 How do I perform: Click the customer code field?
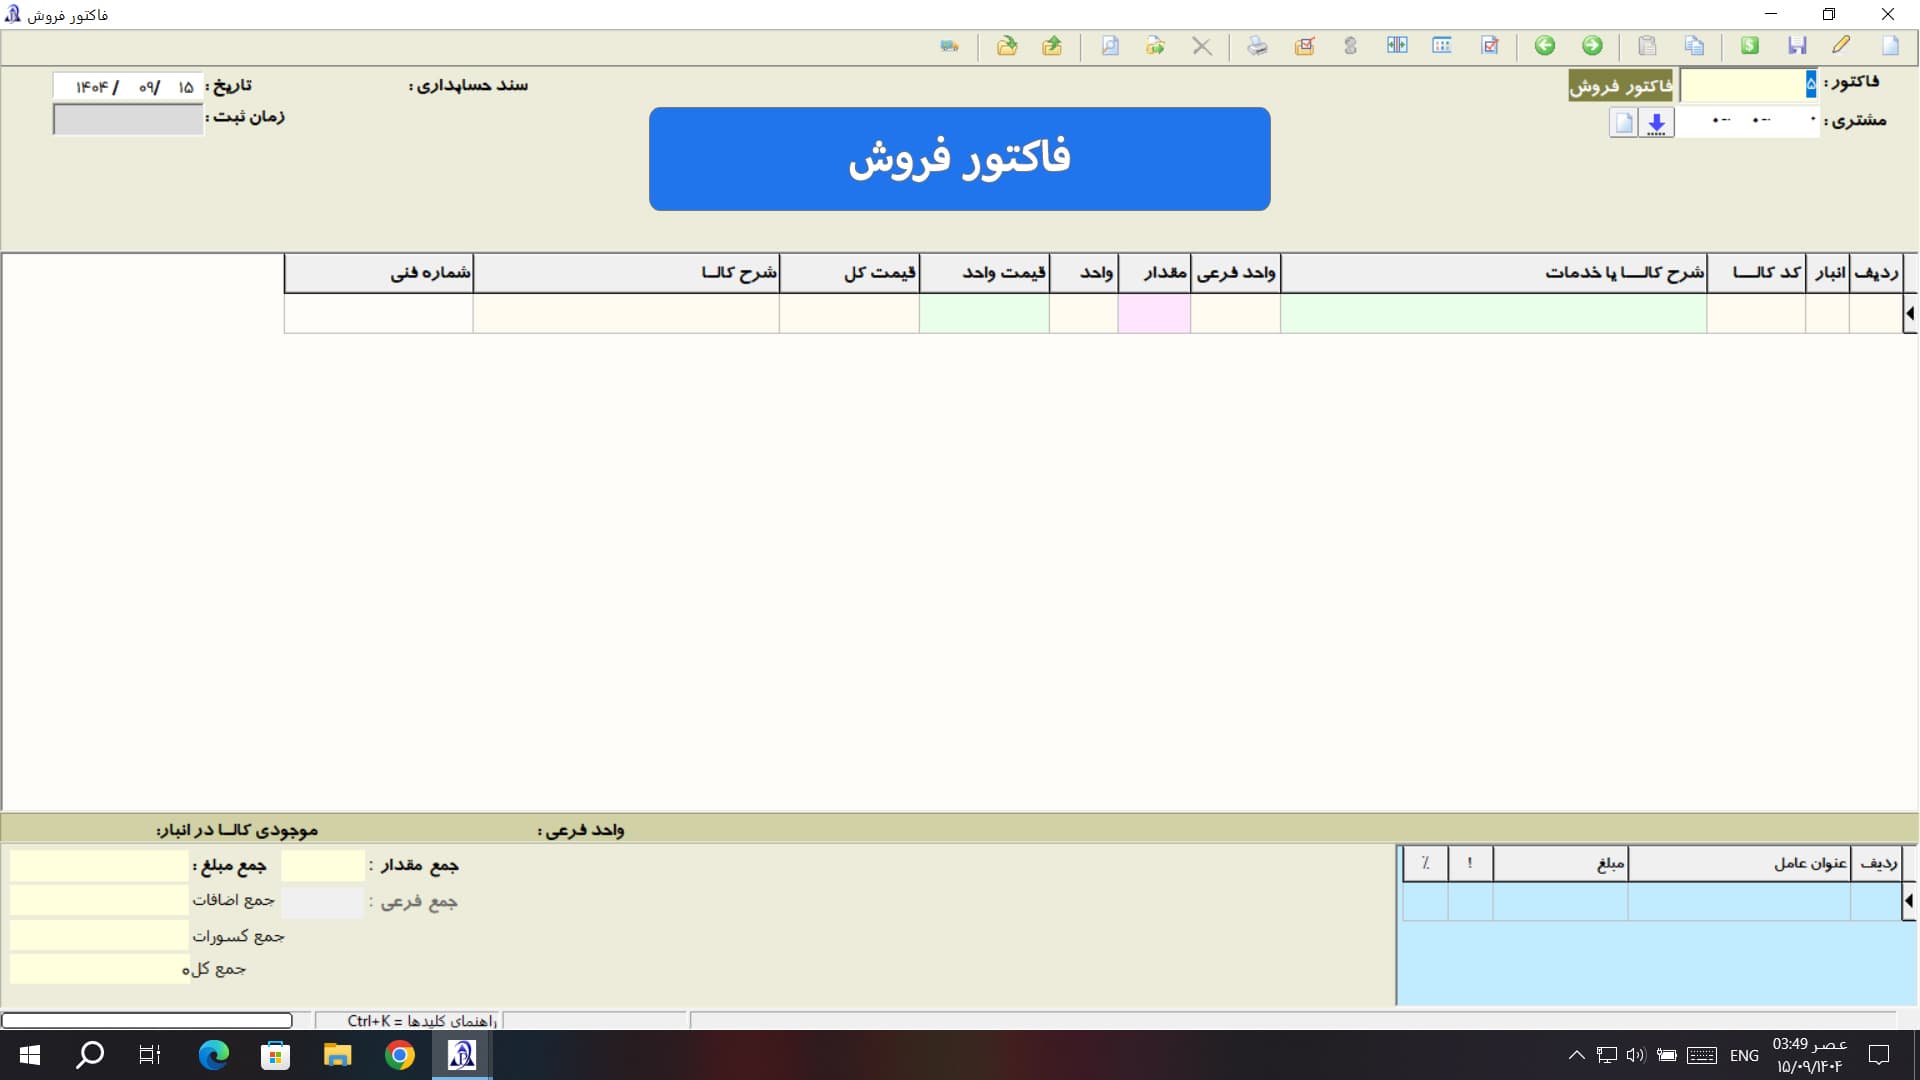1748,121
